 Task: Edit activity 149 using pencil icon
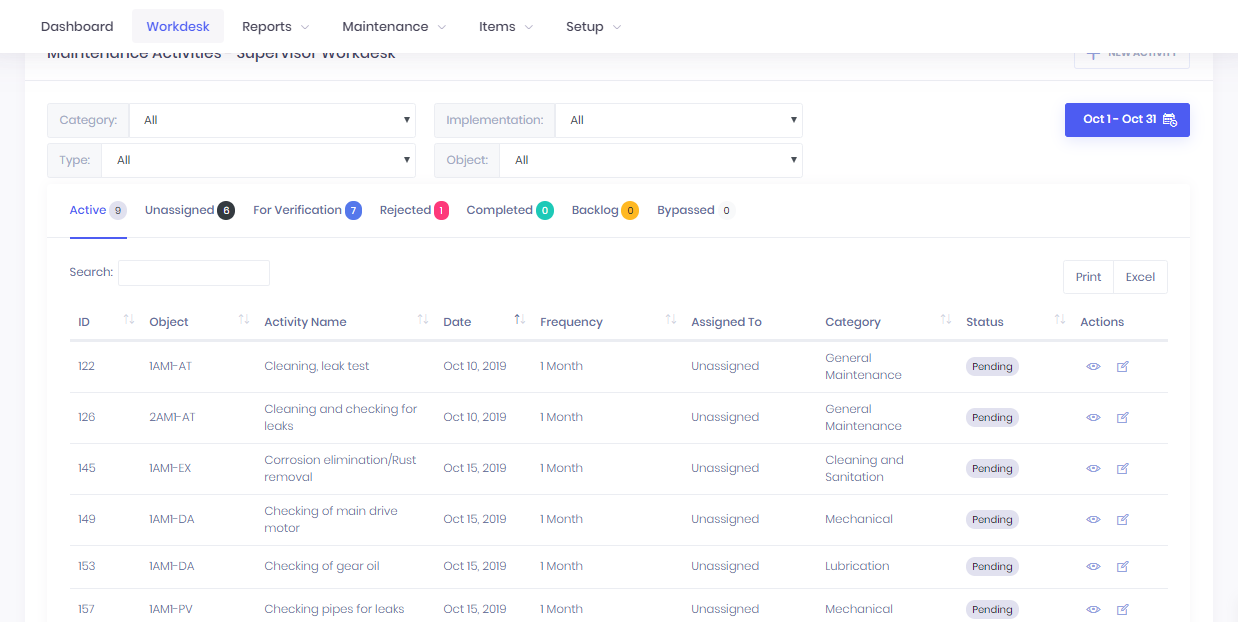pos(1122,520)
